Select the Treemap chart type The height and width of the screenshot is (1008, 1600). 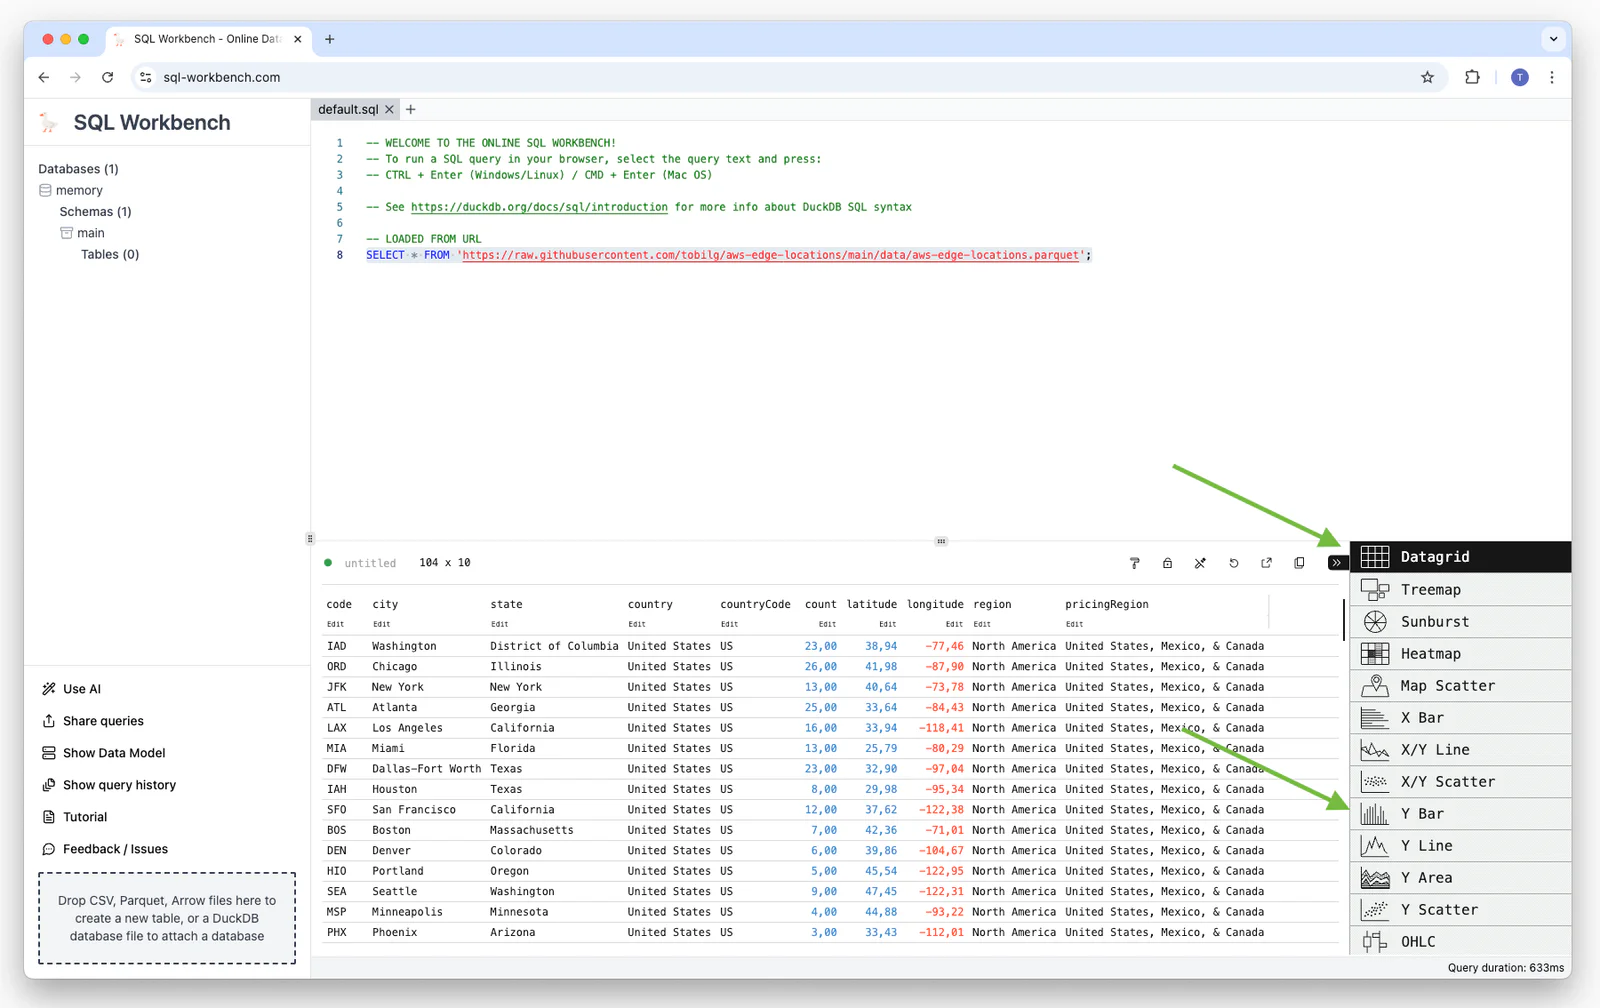coord(1461,590)
